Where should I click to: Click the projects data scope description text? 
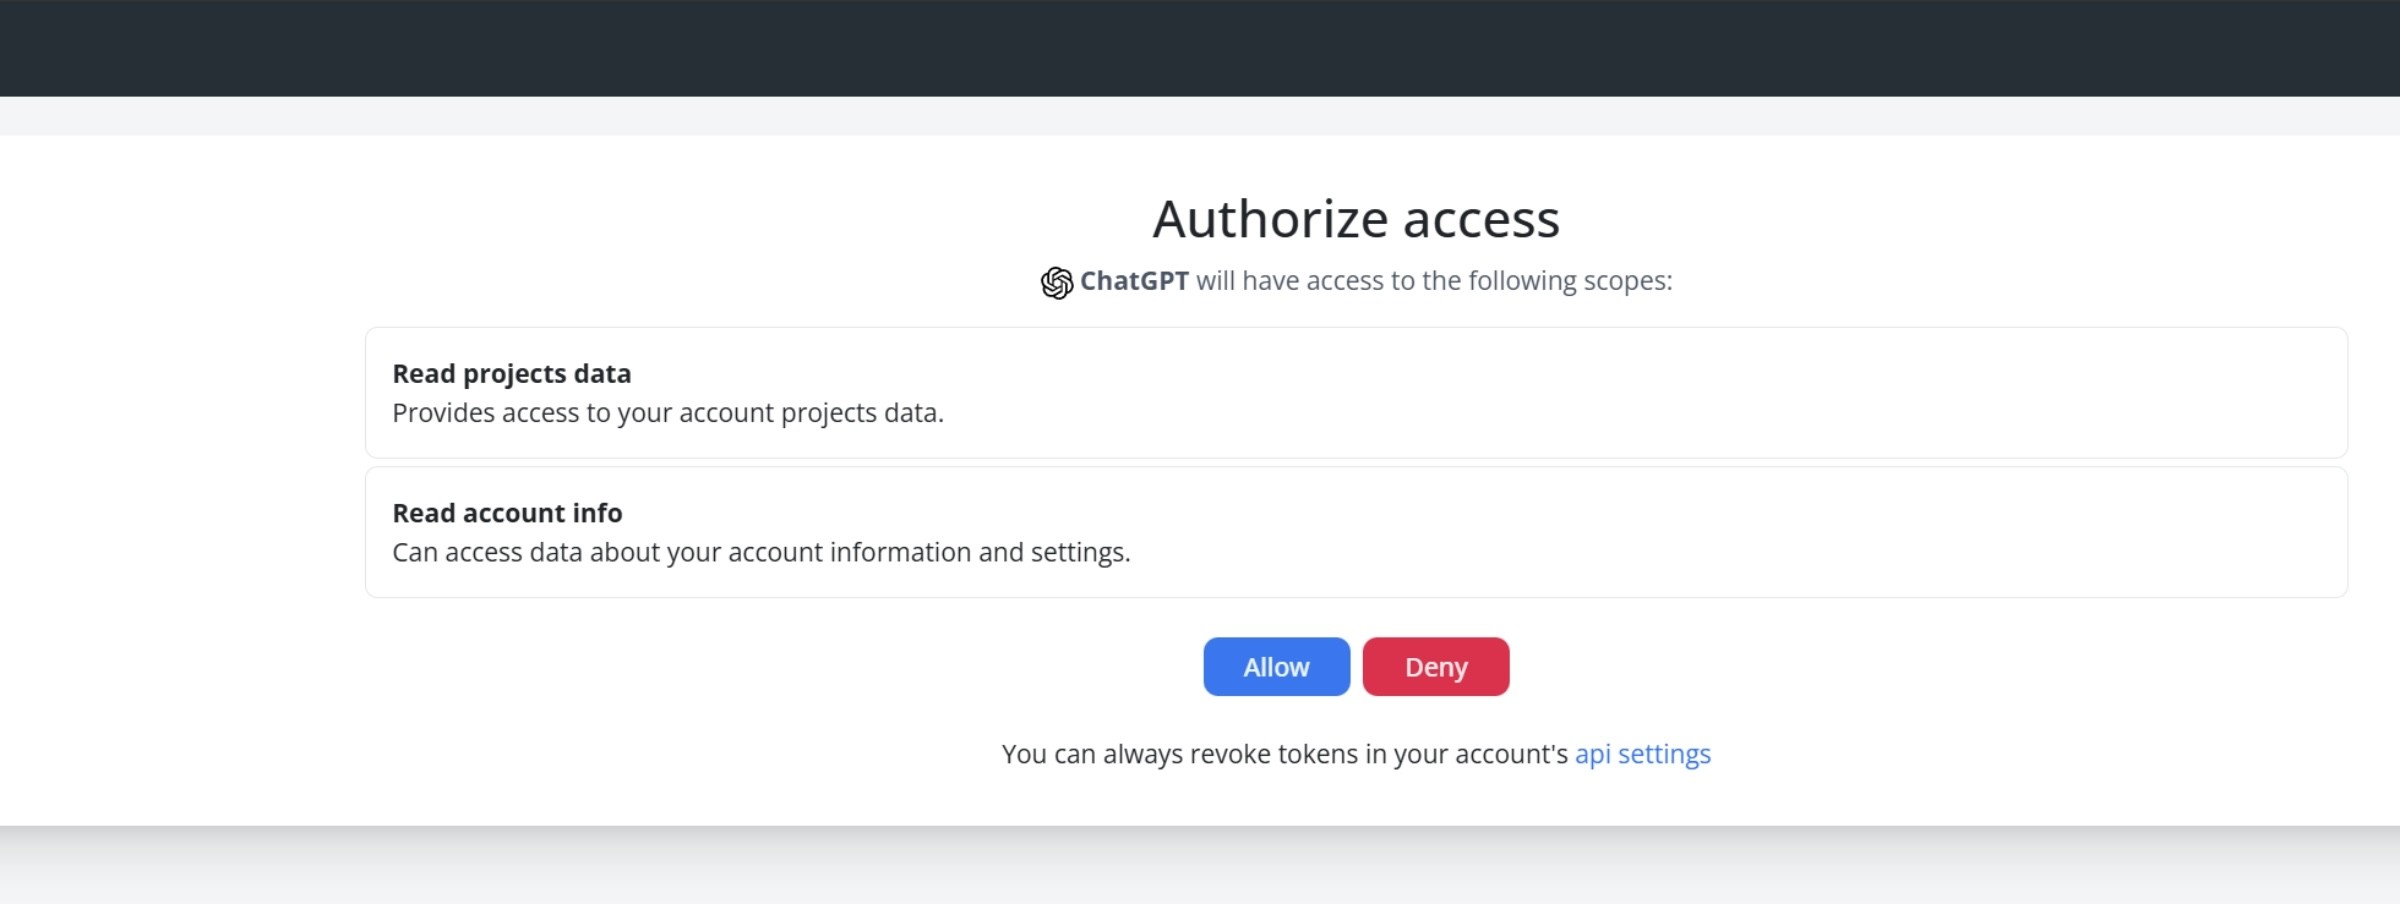click(x=668, y=412)
